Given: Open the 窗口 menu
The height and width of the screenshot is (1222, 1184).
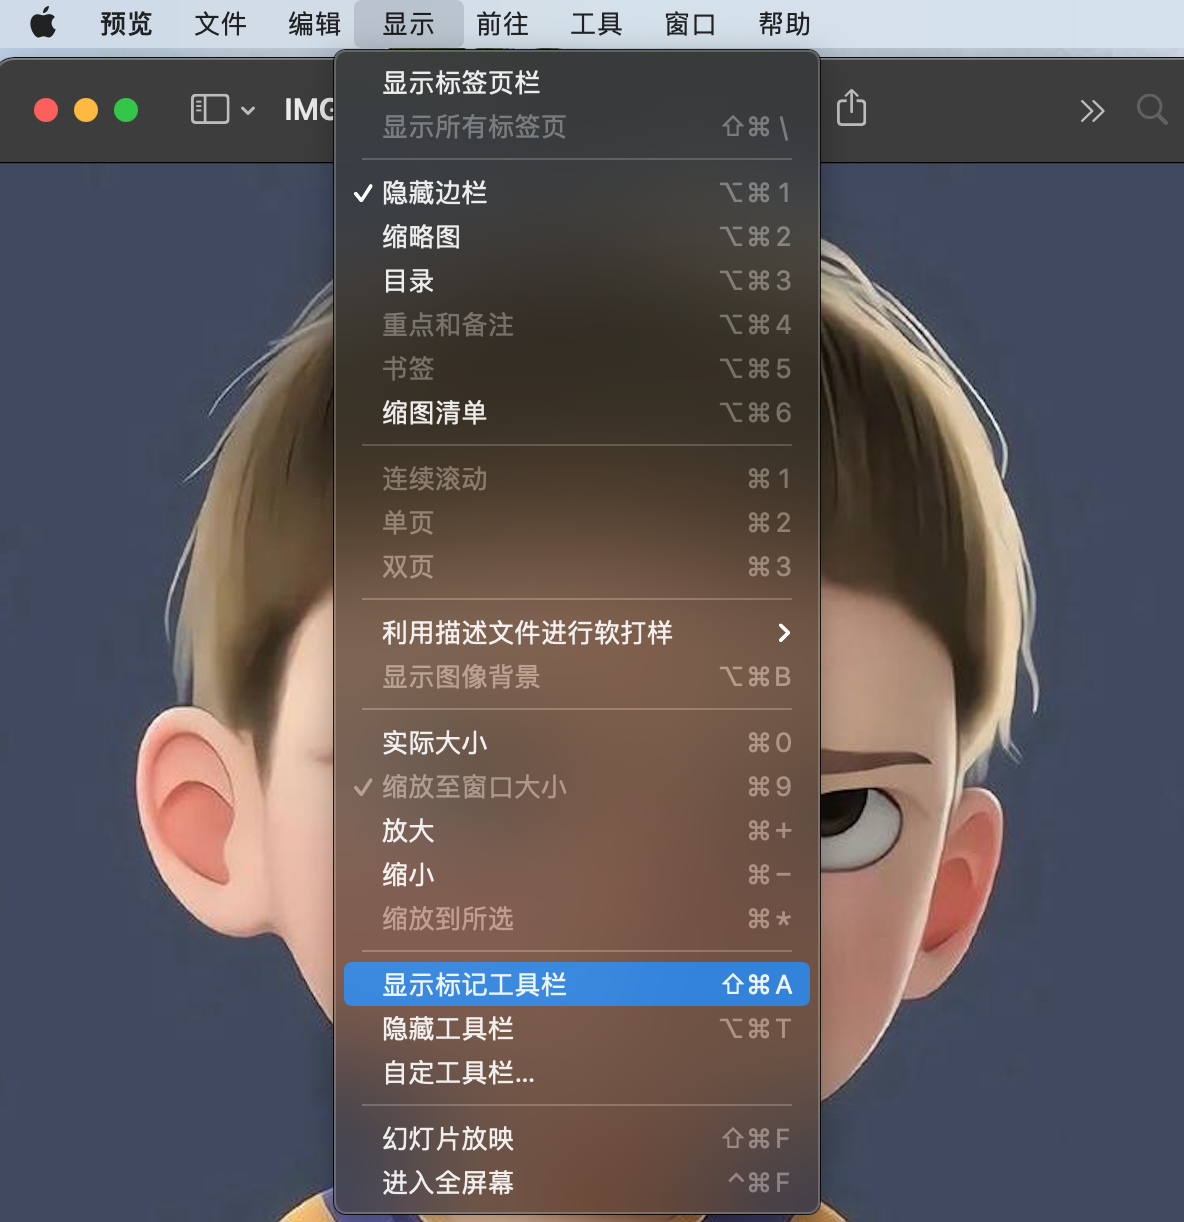Looking at the screenshot, I should (690, 23).
